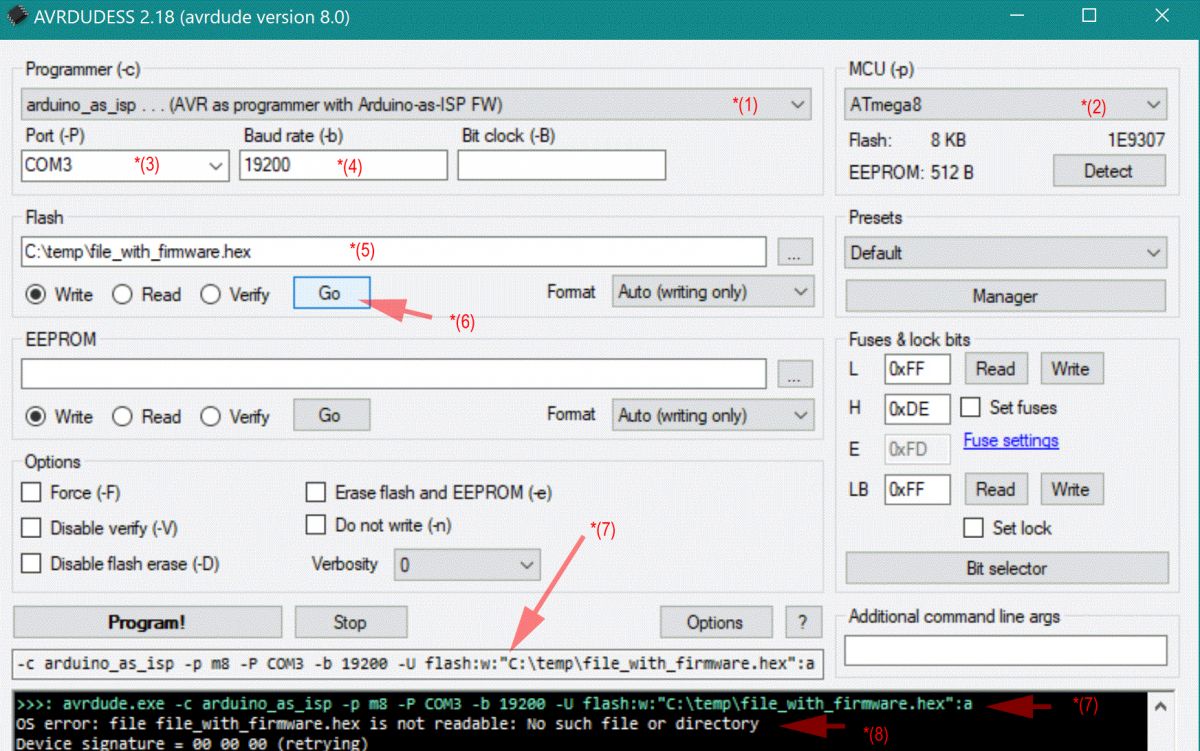Viewport: 1200px width, 751px height.
Task: Click the Additional command line args field
Action: click(1005, 651)
